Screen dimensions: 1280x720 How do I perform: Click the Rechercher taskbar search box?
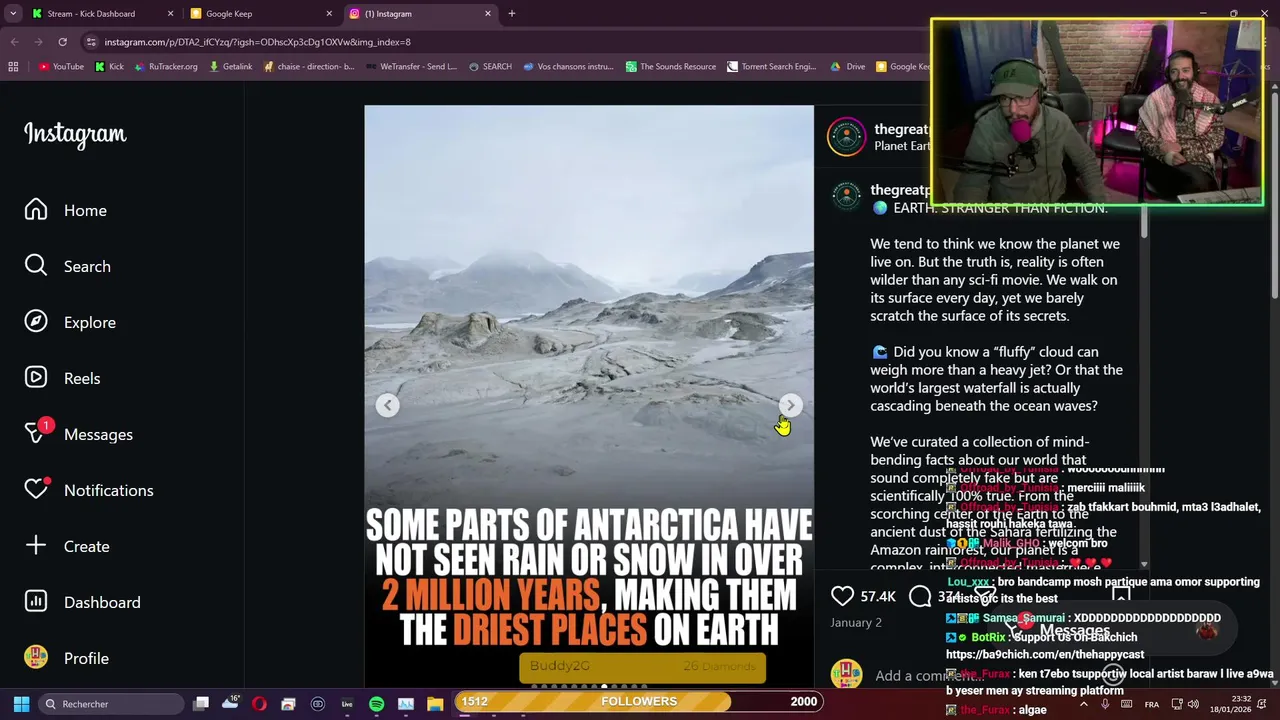click(112, 704)
